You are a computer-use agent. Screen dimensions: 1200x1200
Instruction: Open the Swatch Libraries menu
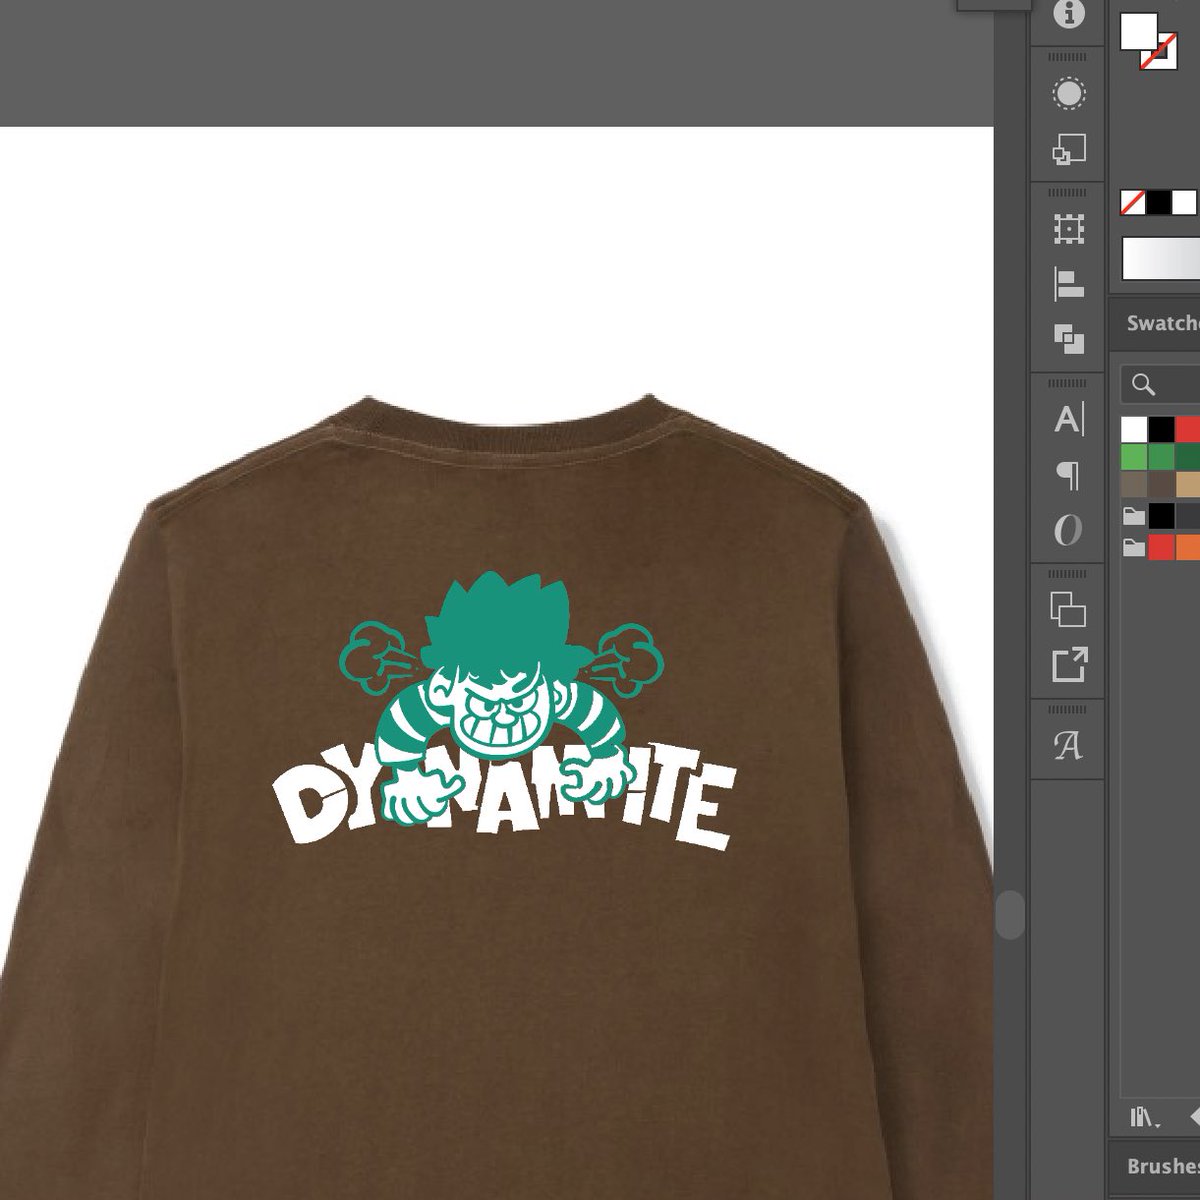[1142, 1118]
